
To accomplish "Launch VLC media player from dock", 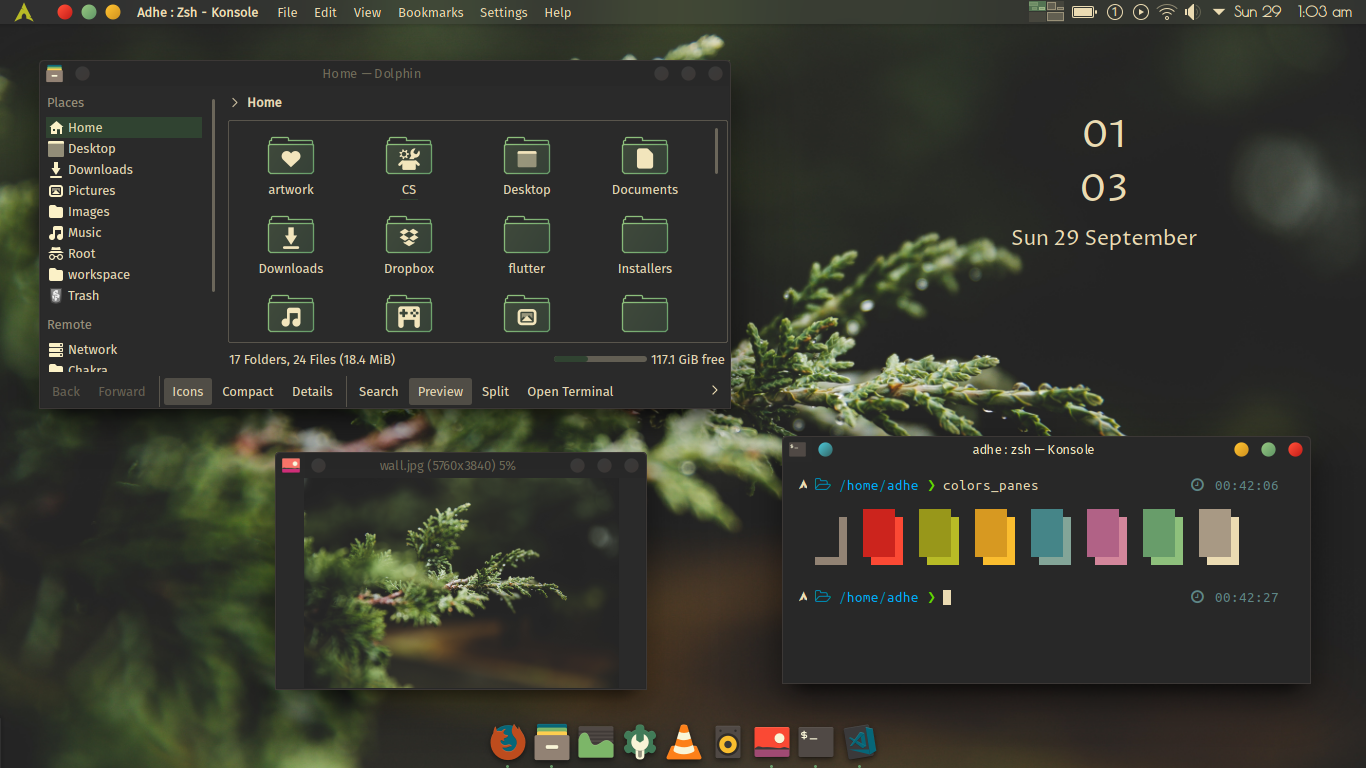I will (684, 742).
